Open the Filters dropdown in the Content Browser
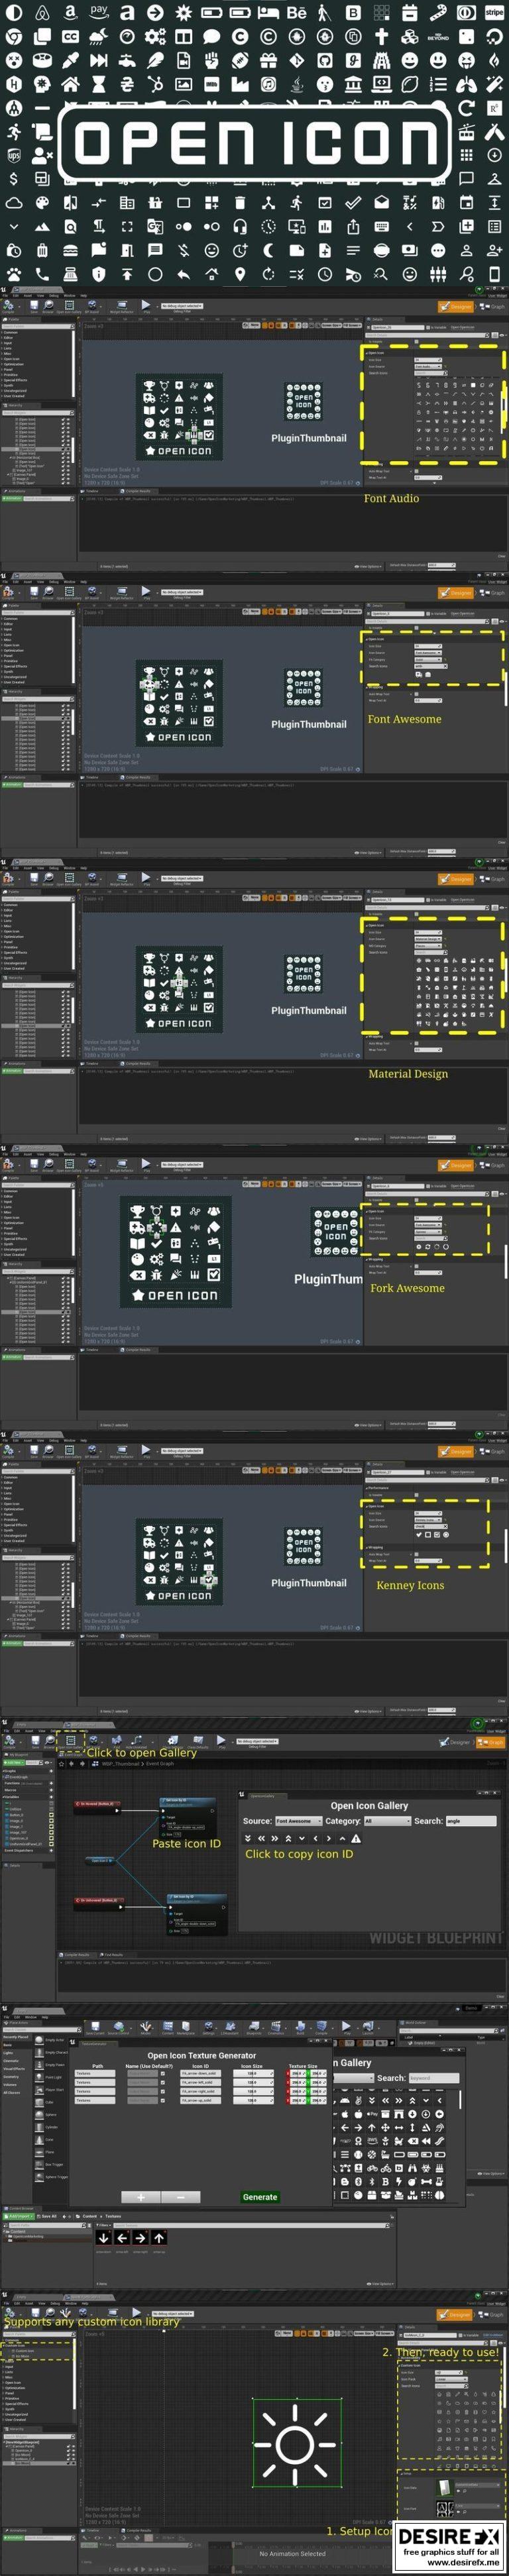 [x=103, y=2226]
